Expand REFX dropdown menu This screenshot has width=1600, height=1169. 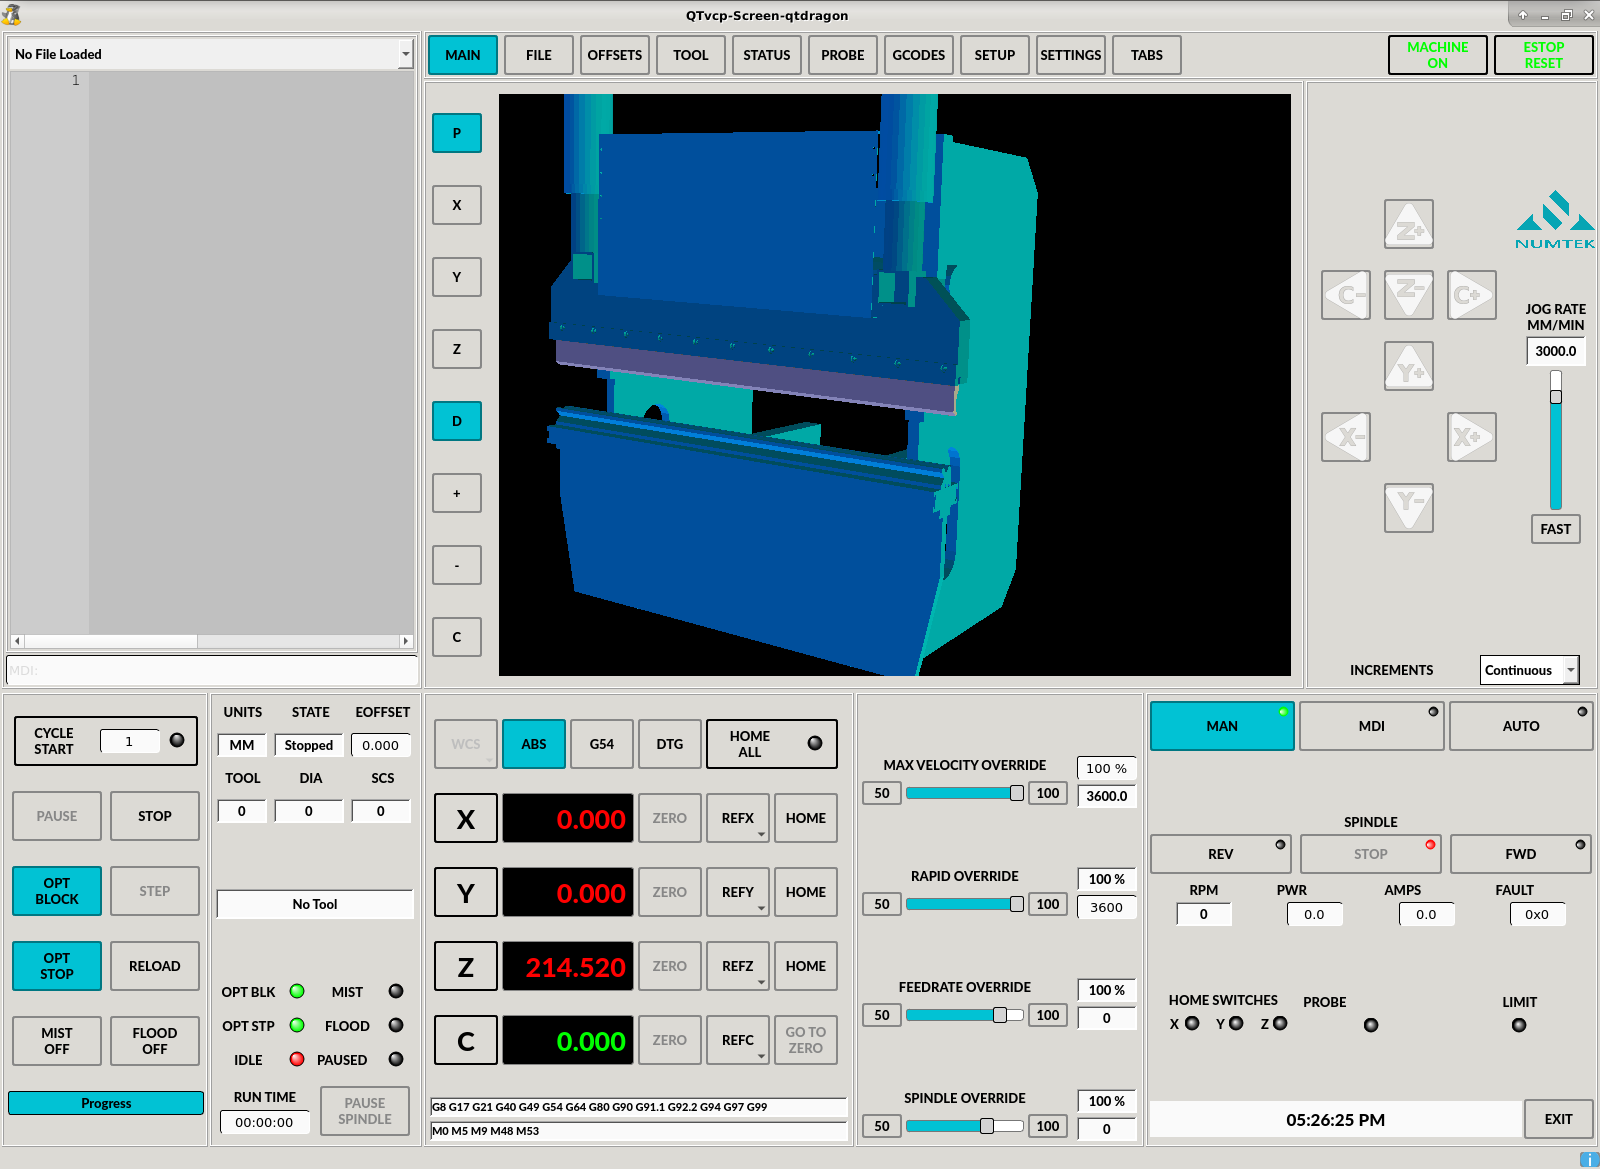pyautogui.click(x=761, y=834)
